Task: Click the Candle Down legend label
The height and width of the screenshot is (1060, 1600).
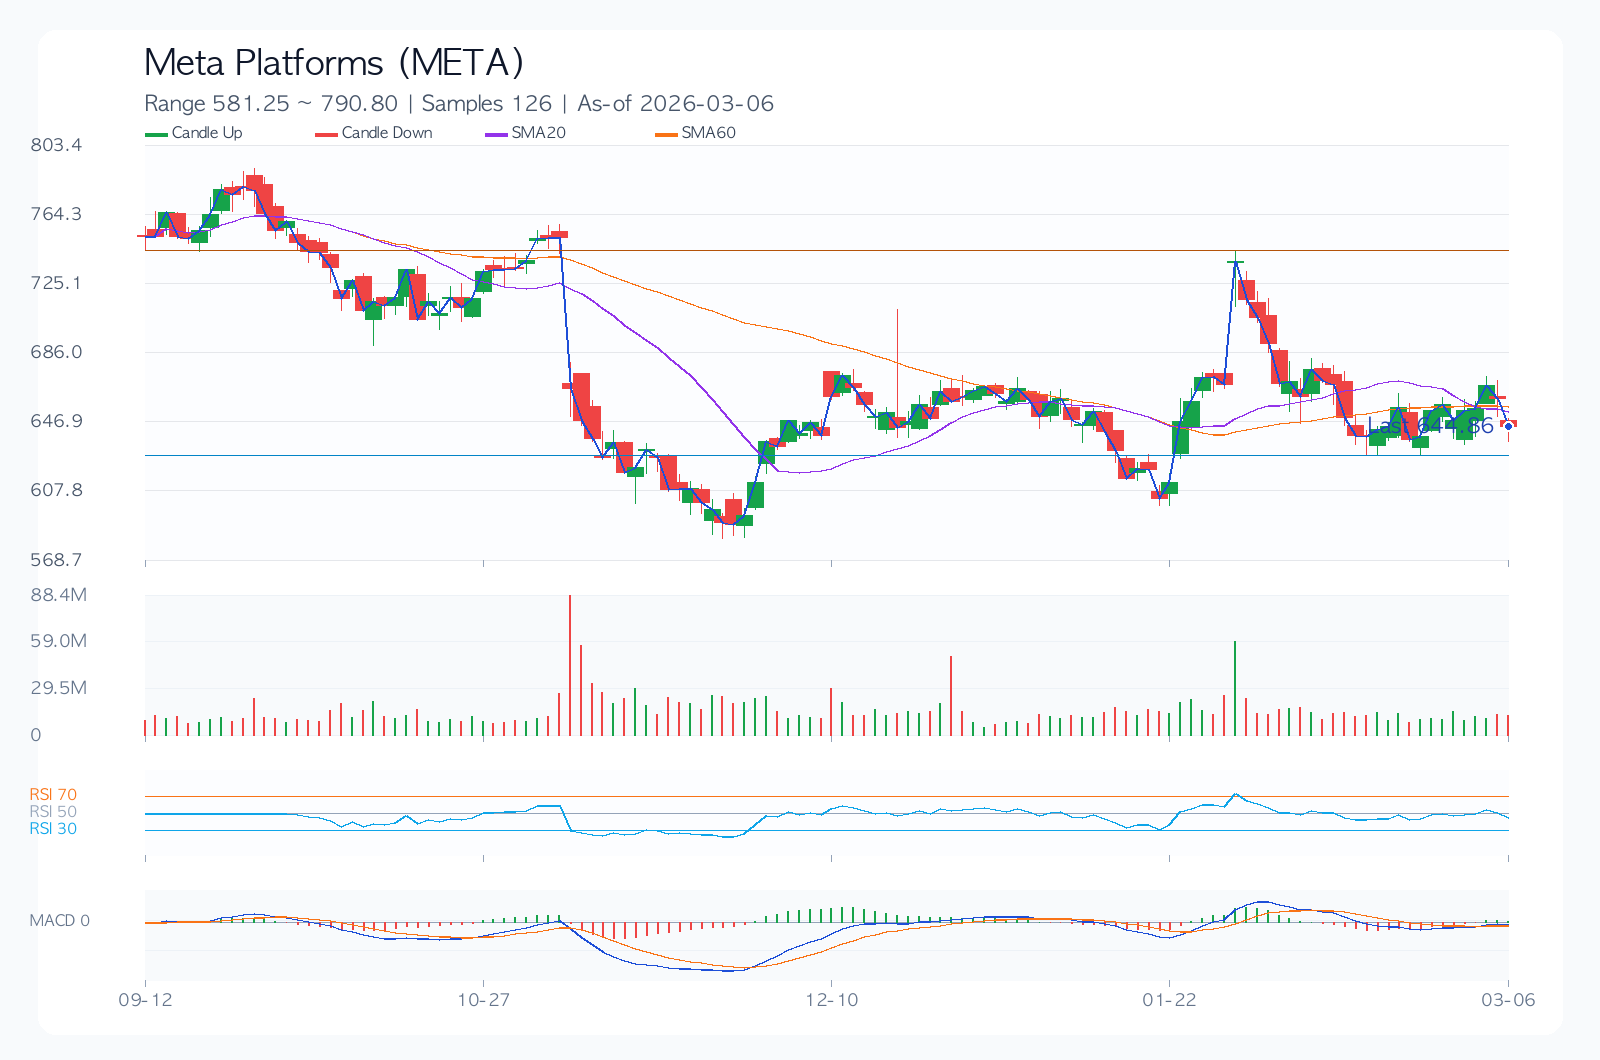Action: pyautogui.click(x=387, y=133)
